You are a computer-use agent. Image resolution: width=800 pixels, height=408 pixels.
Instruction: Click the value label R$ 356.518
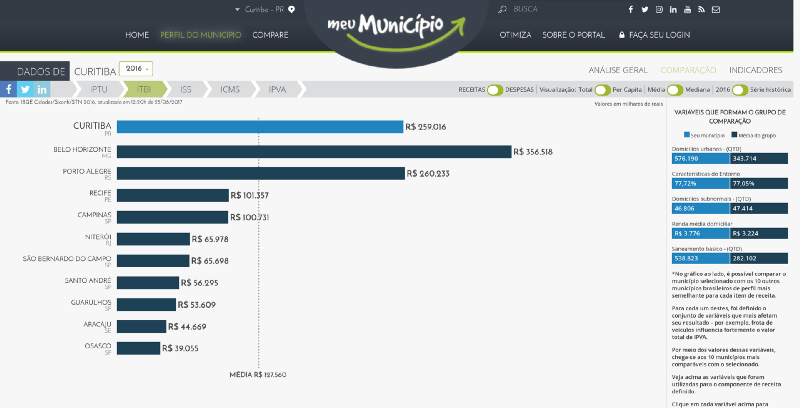533,152
